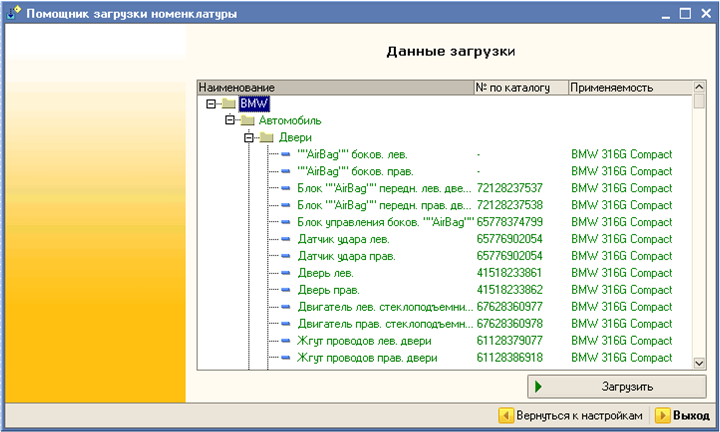The width and height of the screenshot is (720, 432).
Task: Click the back arrow icon of Вернуться к настройкам
Action: click(x=506, y=415)
